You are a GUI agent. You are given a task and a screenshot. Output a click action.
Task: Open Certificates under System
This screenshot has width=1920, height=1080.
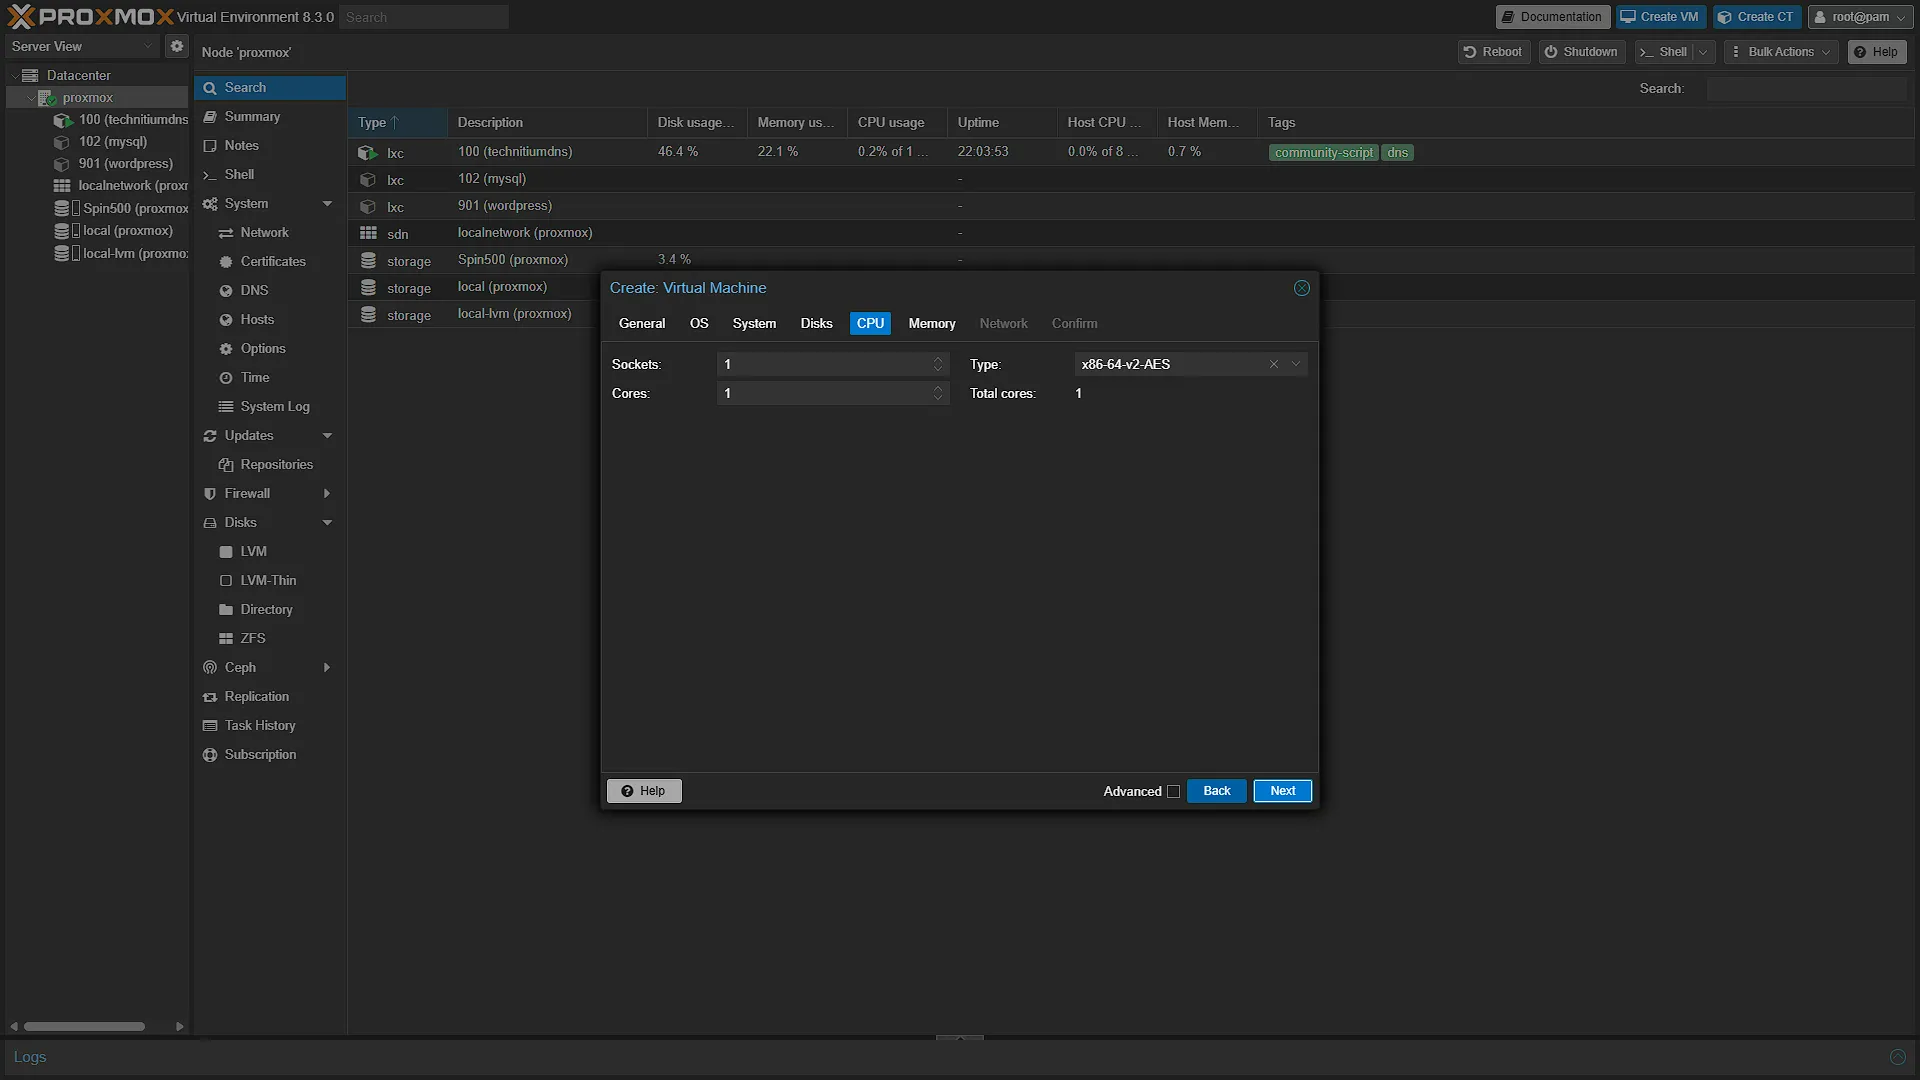270,262
